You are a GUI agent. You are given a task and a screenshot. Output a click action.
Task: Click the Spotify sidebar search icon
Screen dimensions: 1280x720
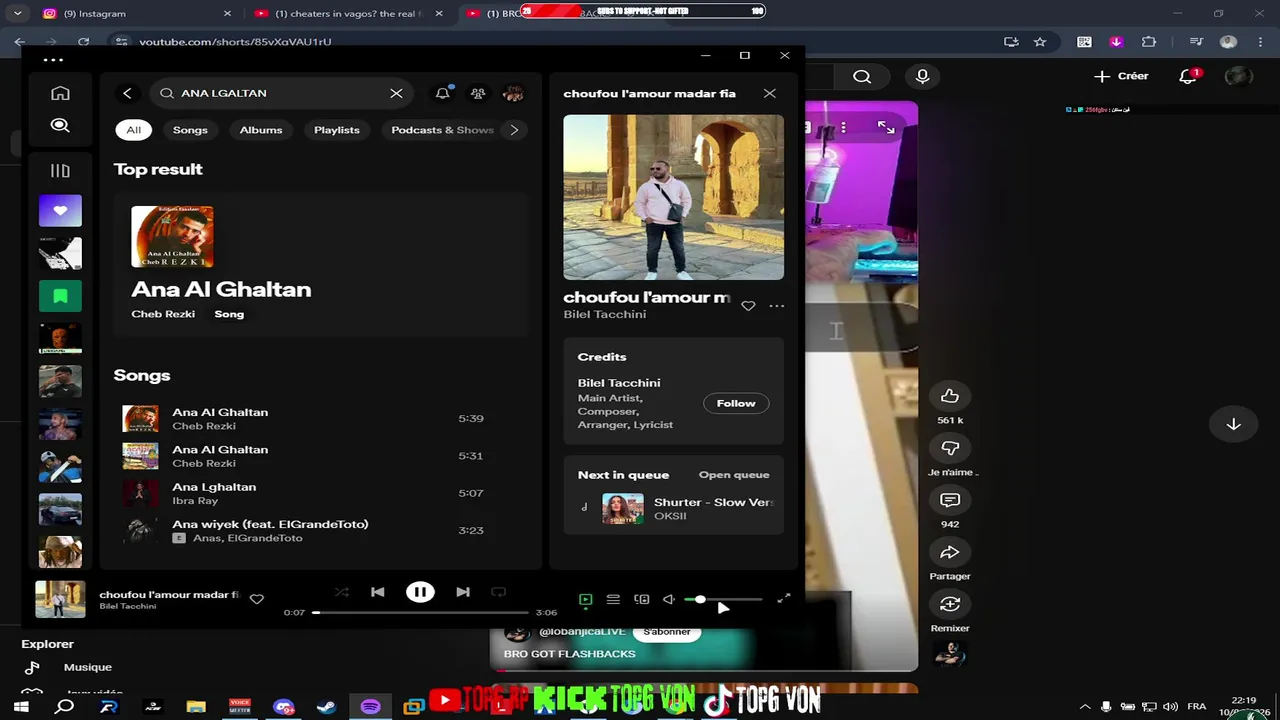tap(60, 125)
